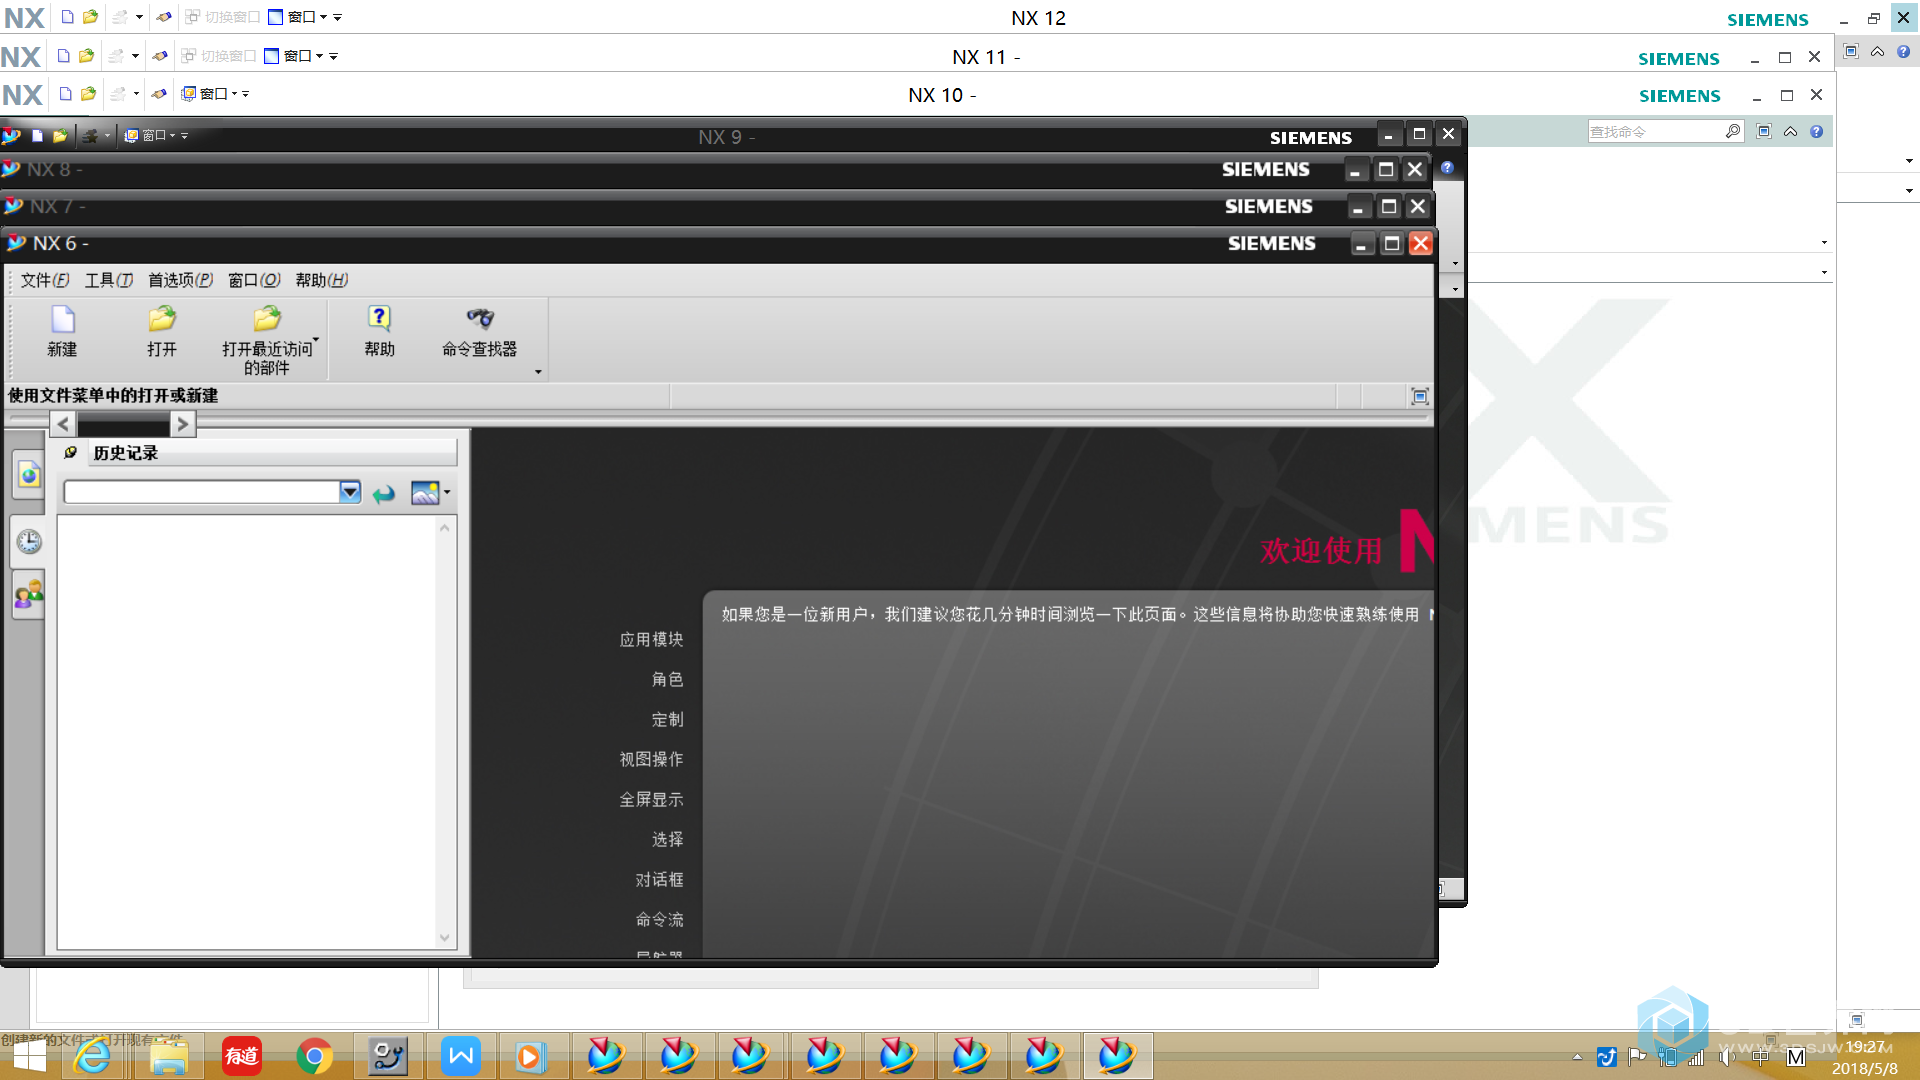Click the 新建 (New) icon in NX 6
Viewport: 1920px width, 1080px height.
(63, 332)
